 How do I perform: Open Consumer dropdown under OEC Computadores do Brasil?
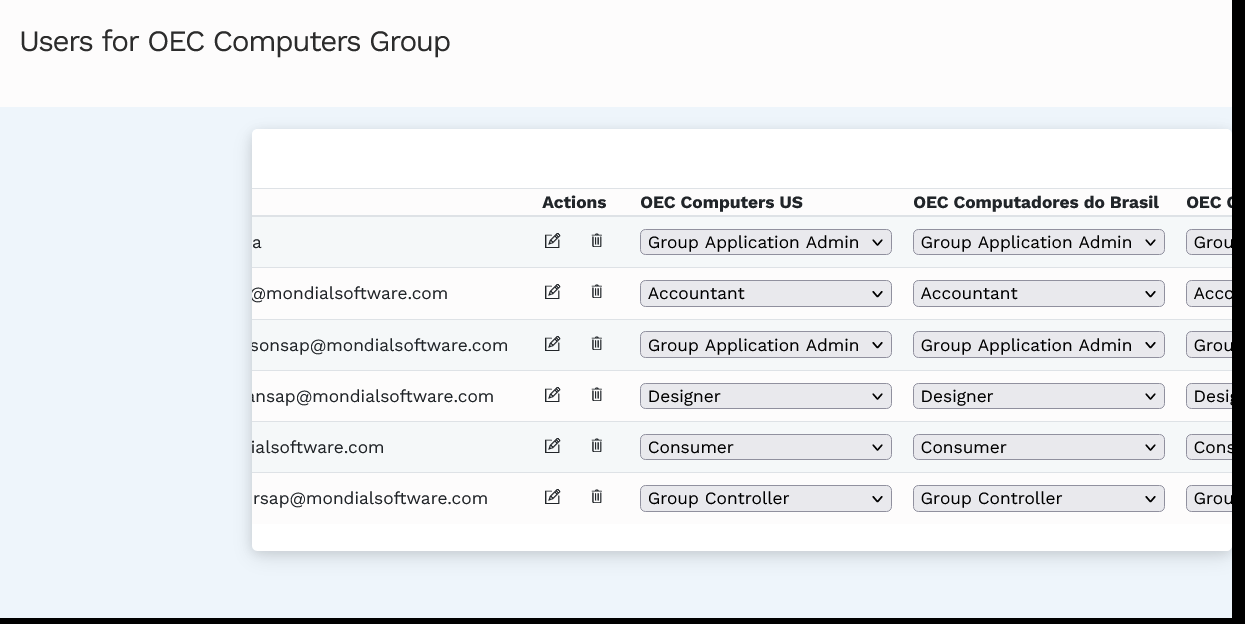coord(1039,447)
